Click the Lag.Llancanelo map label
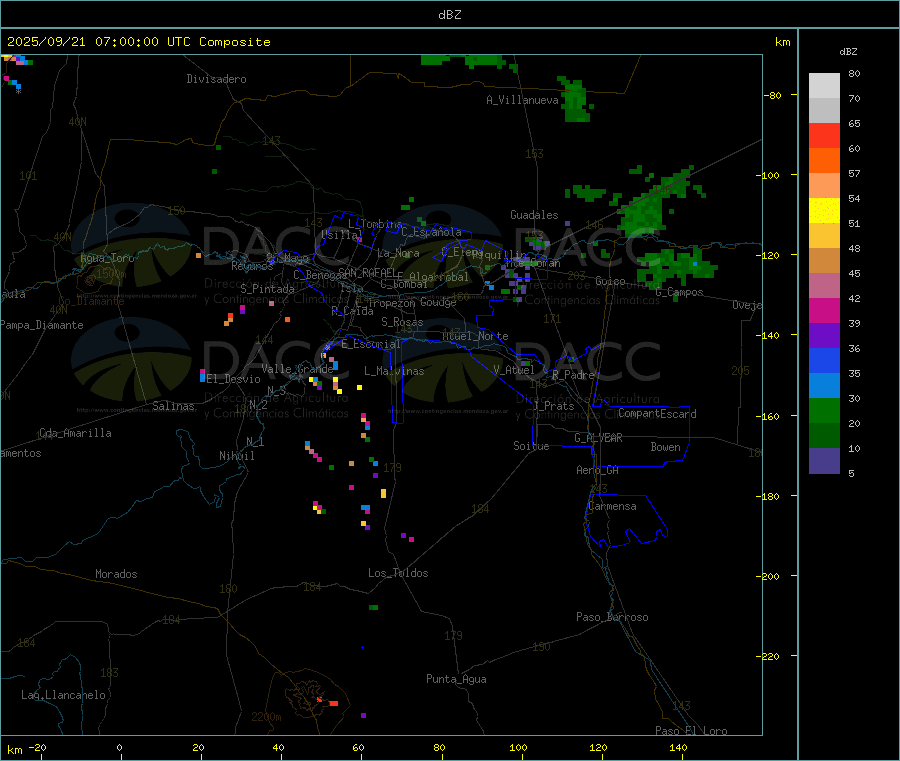900x761 pixels. click(64, 695)
